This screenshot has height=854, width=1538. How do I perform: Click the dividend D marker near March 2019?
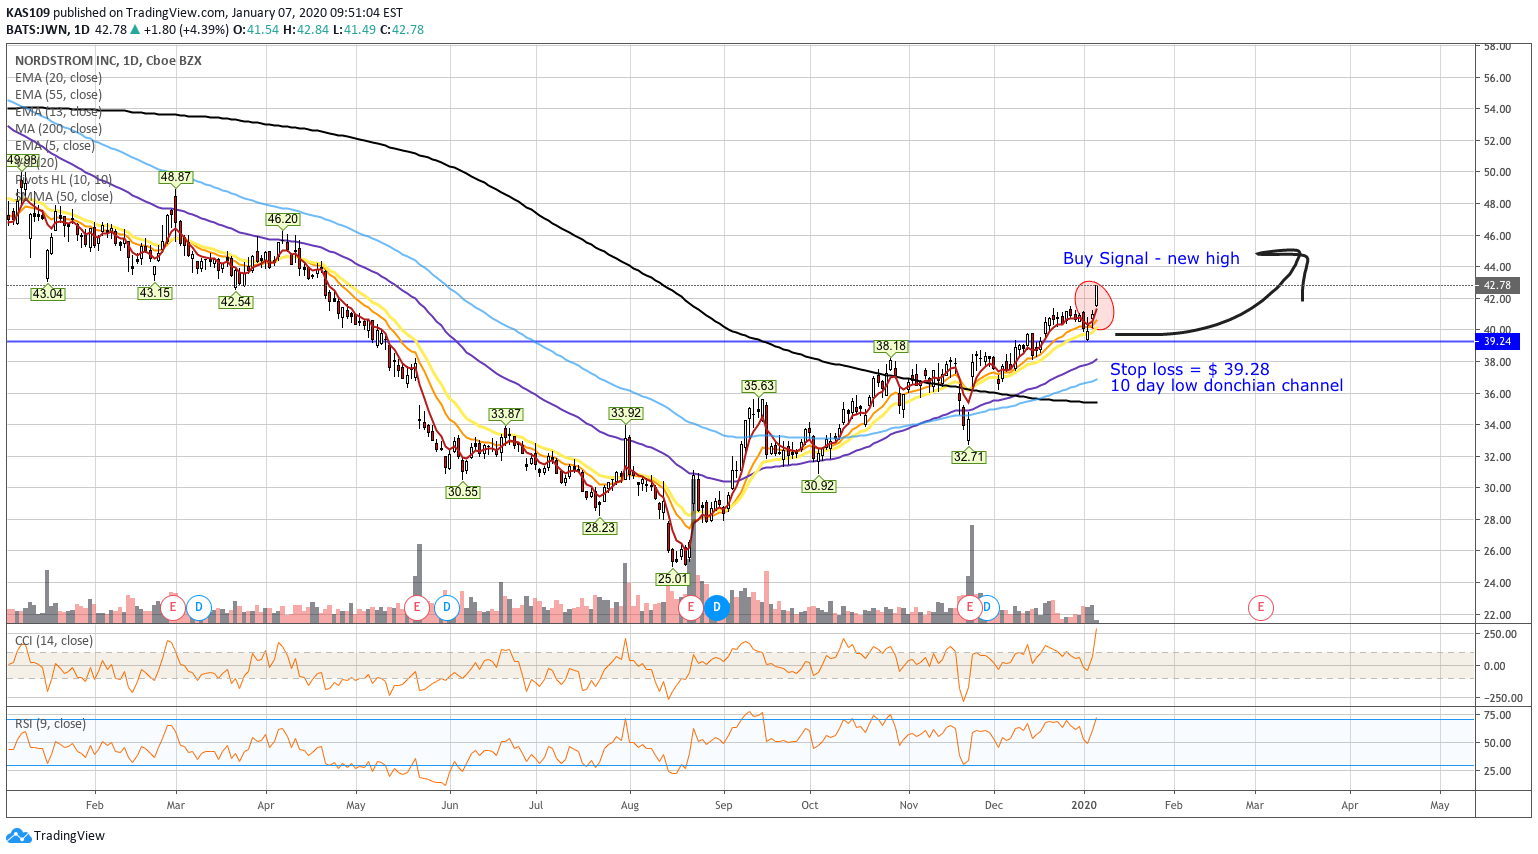[199, 607]
